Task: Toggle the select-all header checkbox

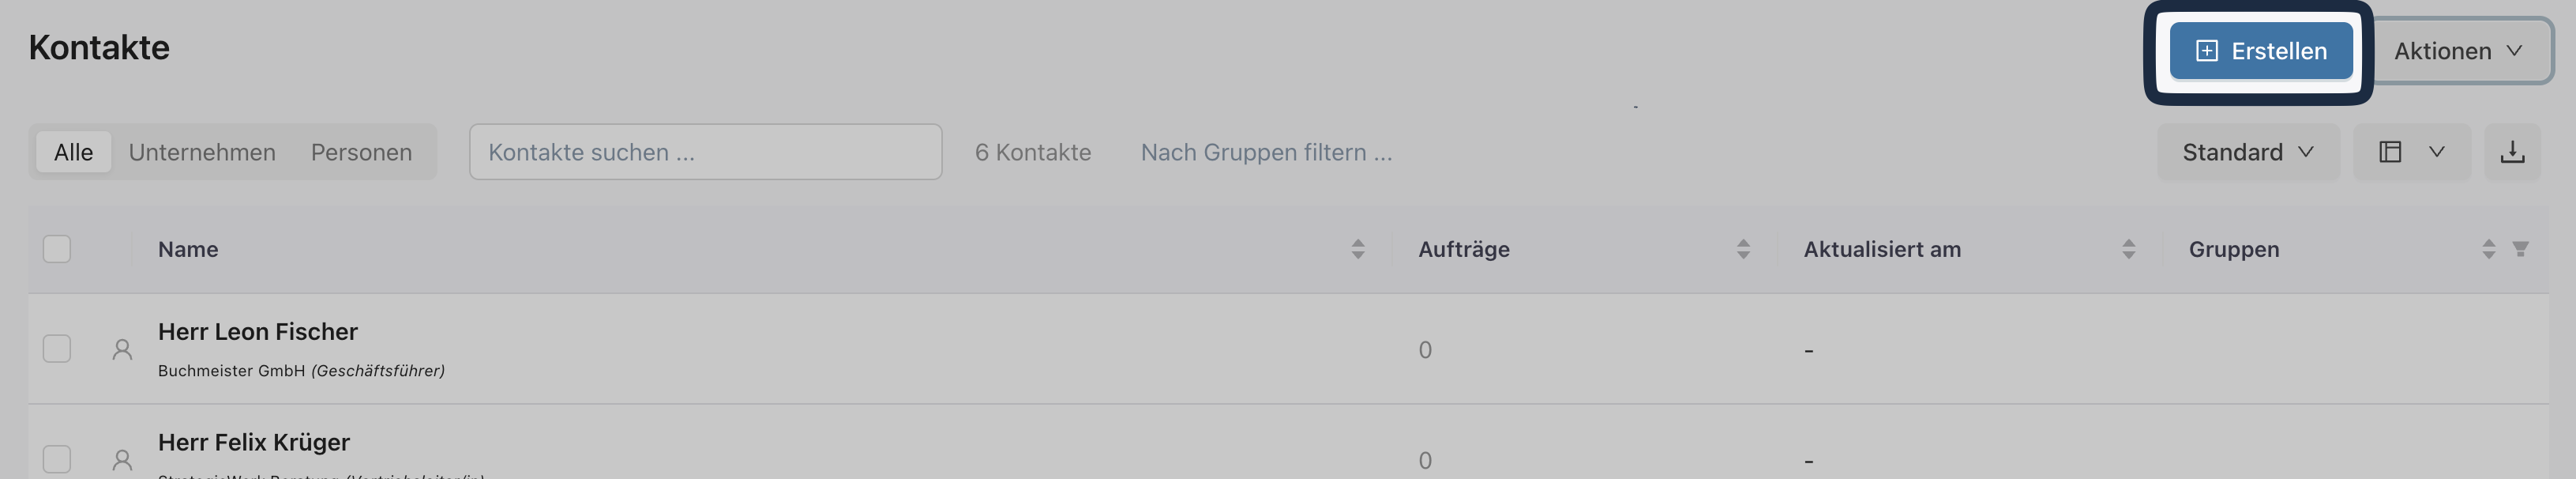Action: point(57,249)
